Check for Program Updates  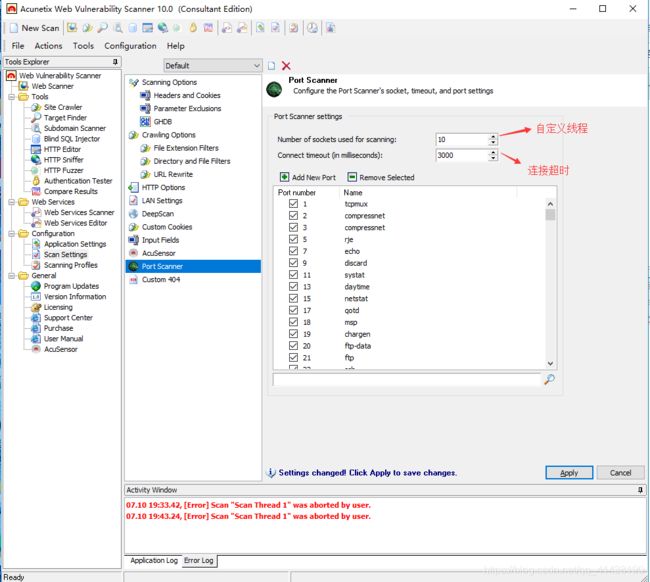pyautogui.click(x=71, y=286)
